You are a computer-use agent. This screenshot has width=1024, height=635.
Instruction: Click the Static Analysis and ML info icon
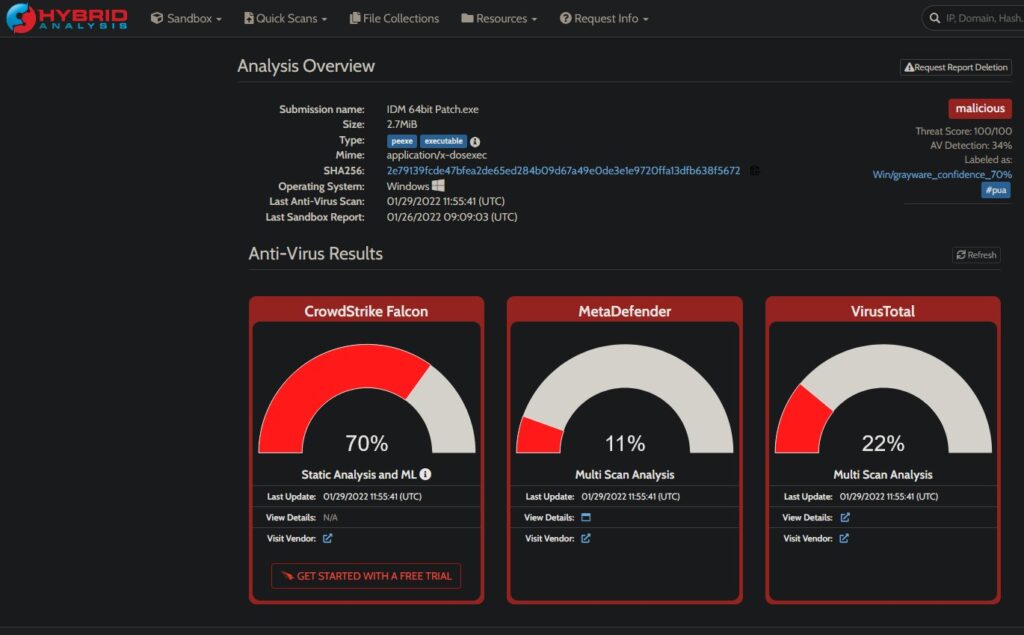[425, 474]
